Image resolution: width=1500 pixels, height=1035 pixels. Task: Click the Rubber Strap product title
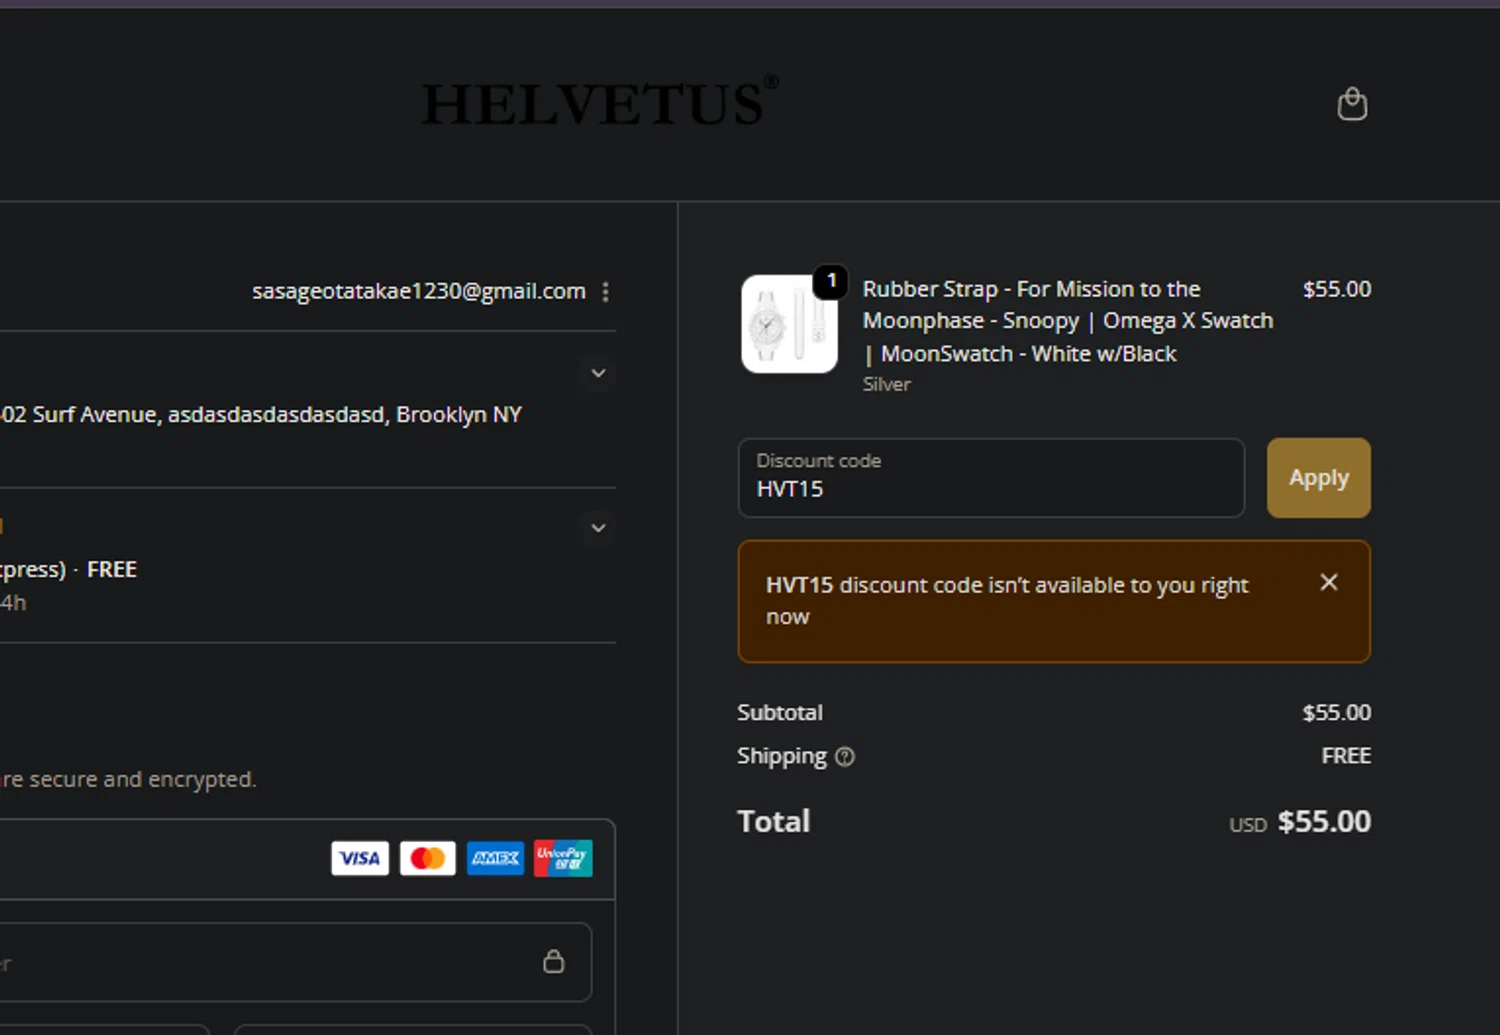coord(1067,321)
